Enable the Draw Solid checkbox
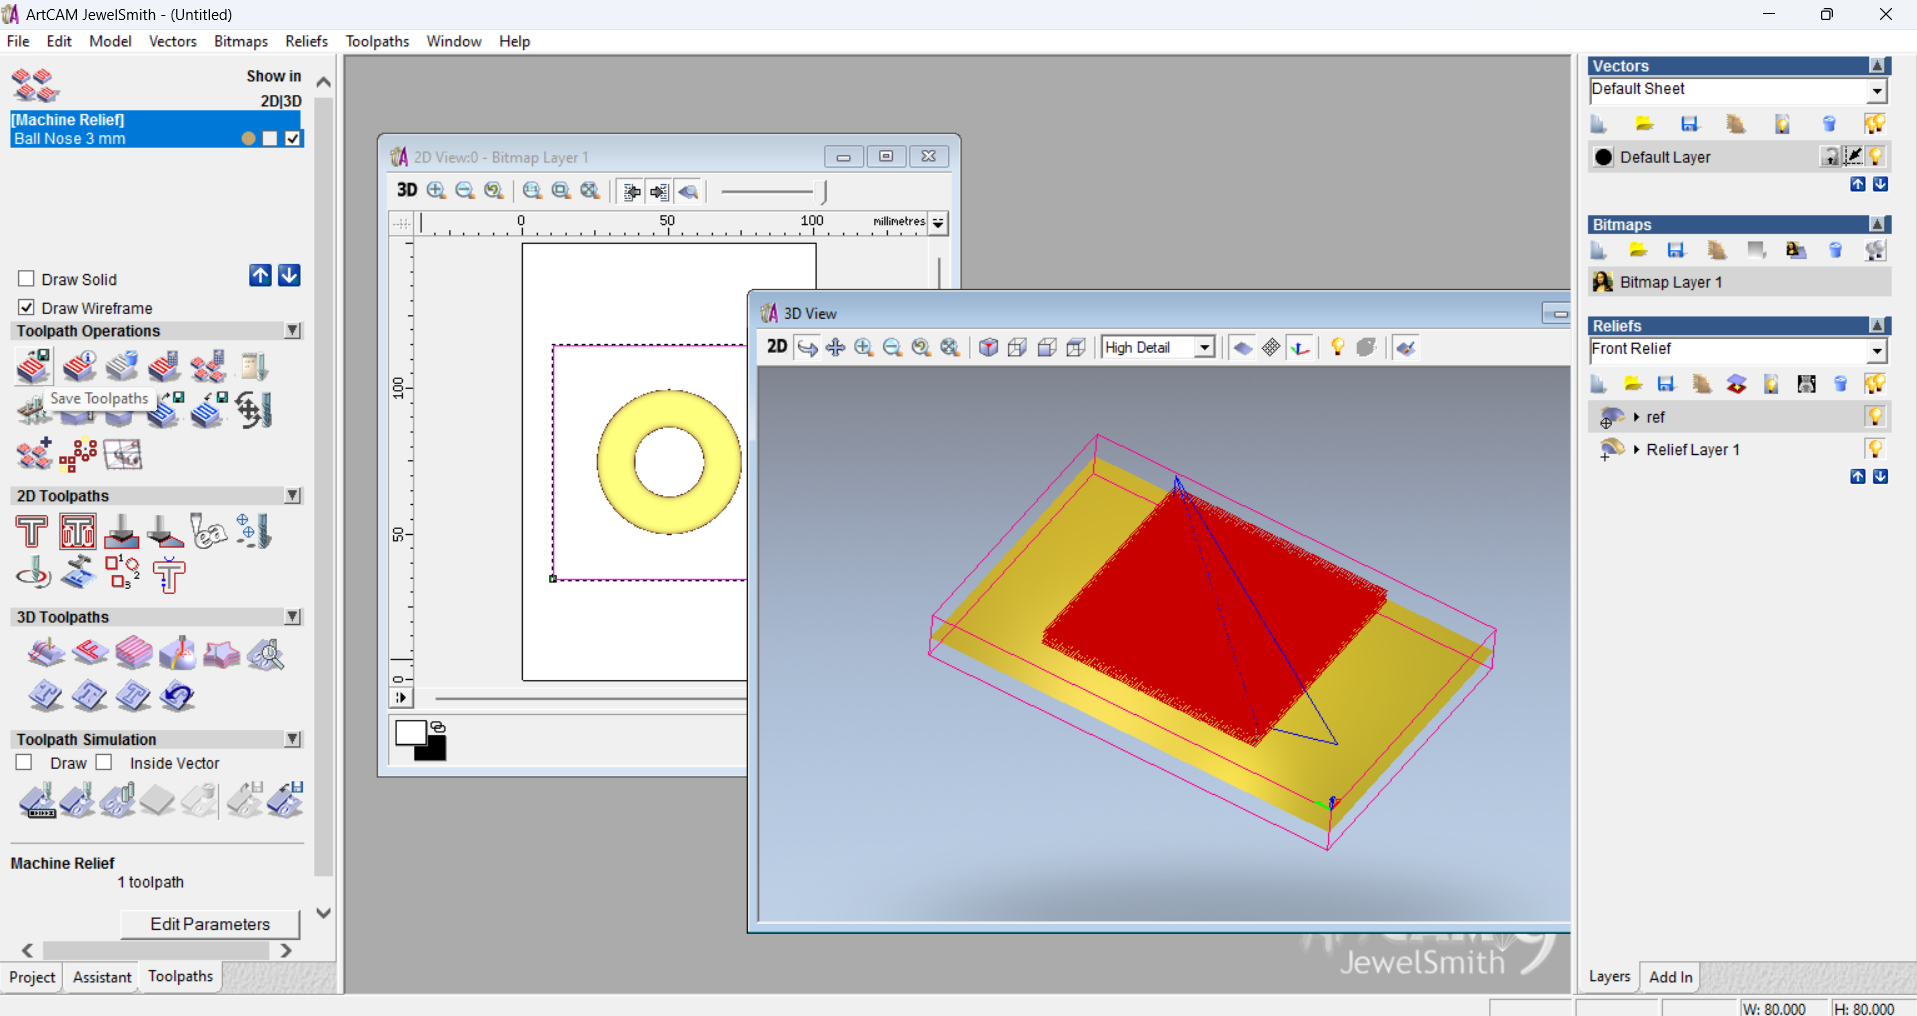 pyautogui.click(x=26, y=279)
